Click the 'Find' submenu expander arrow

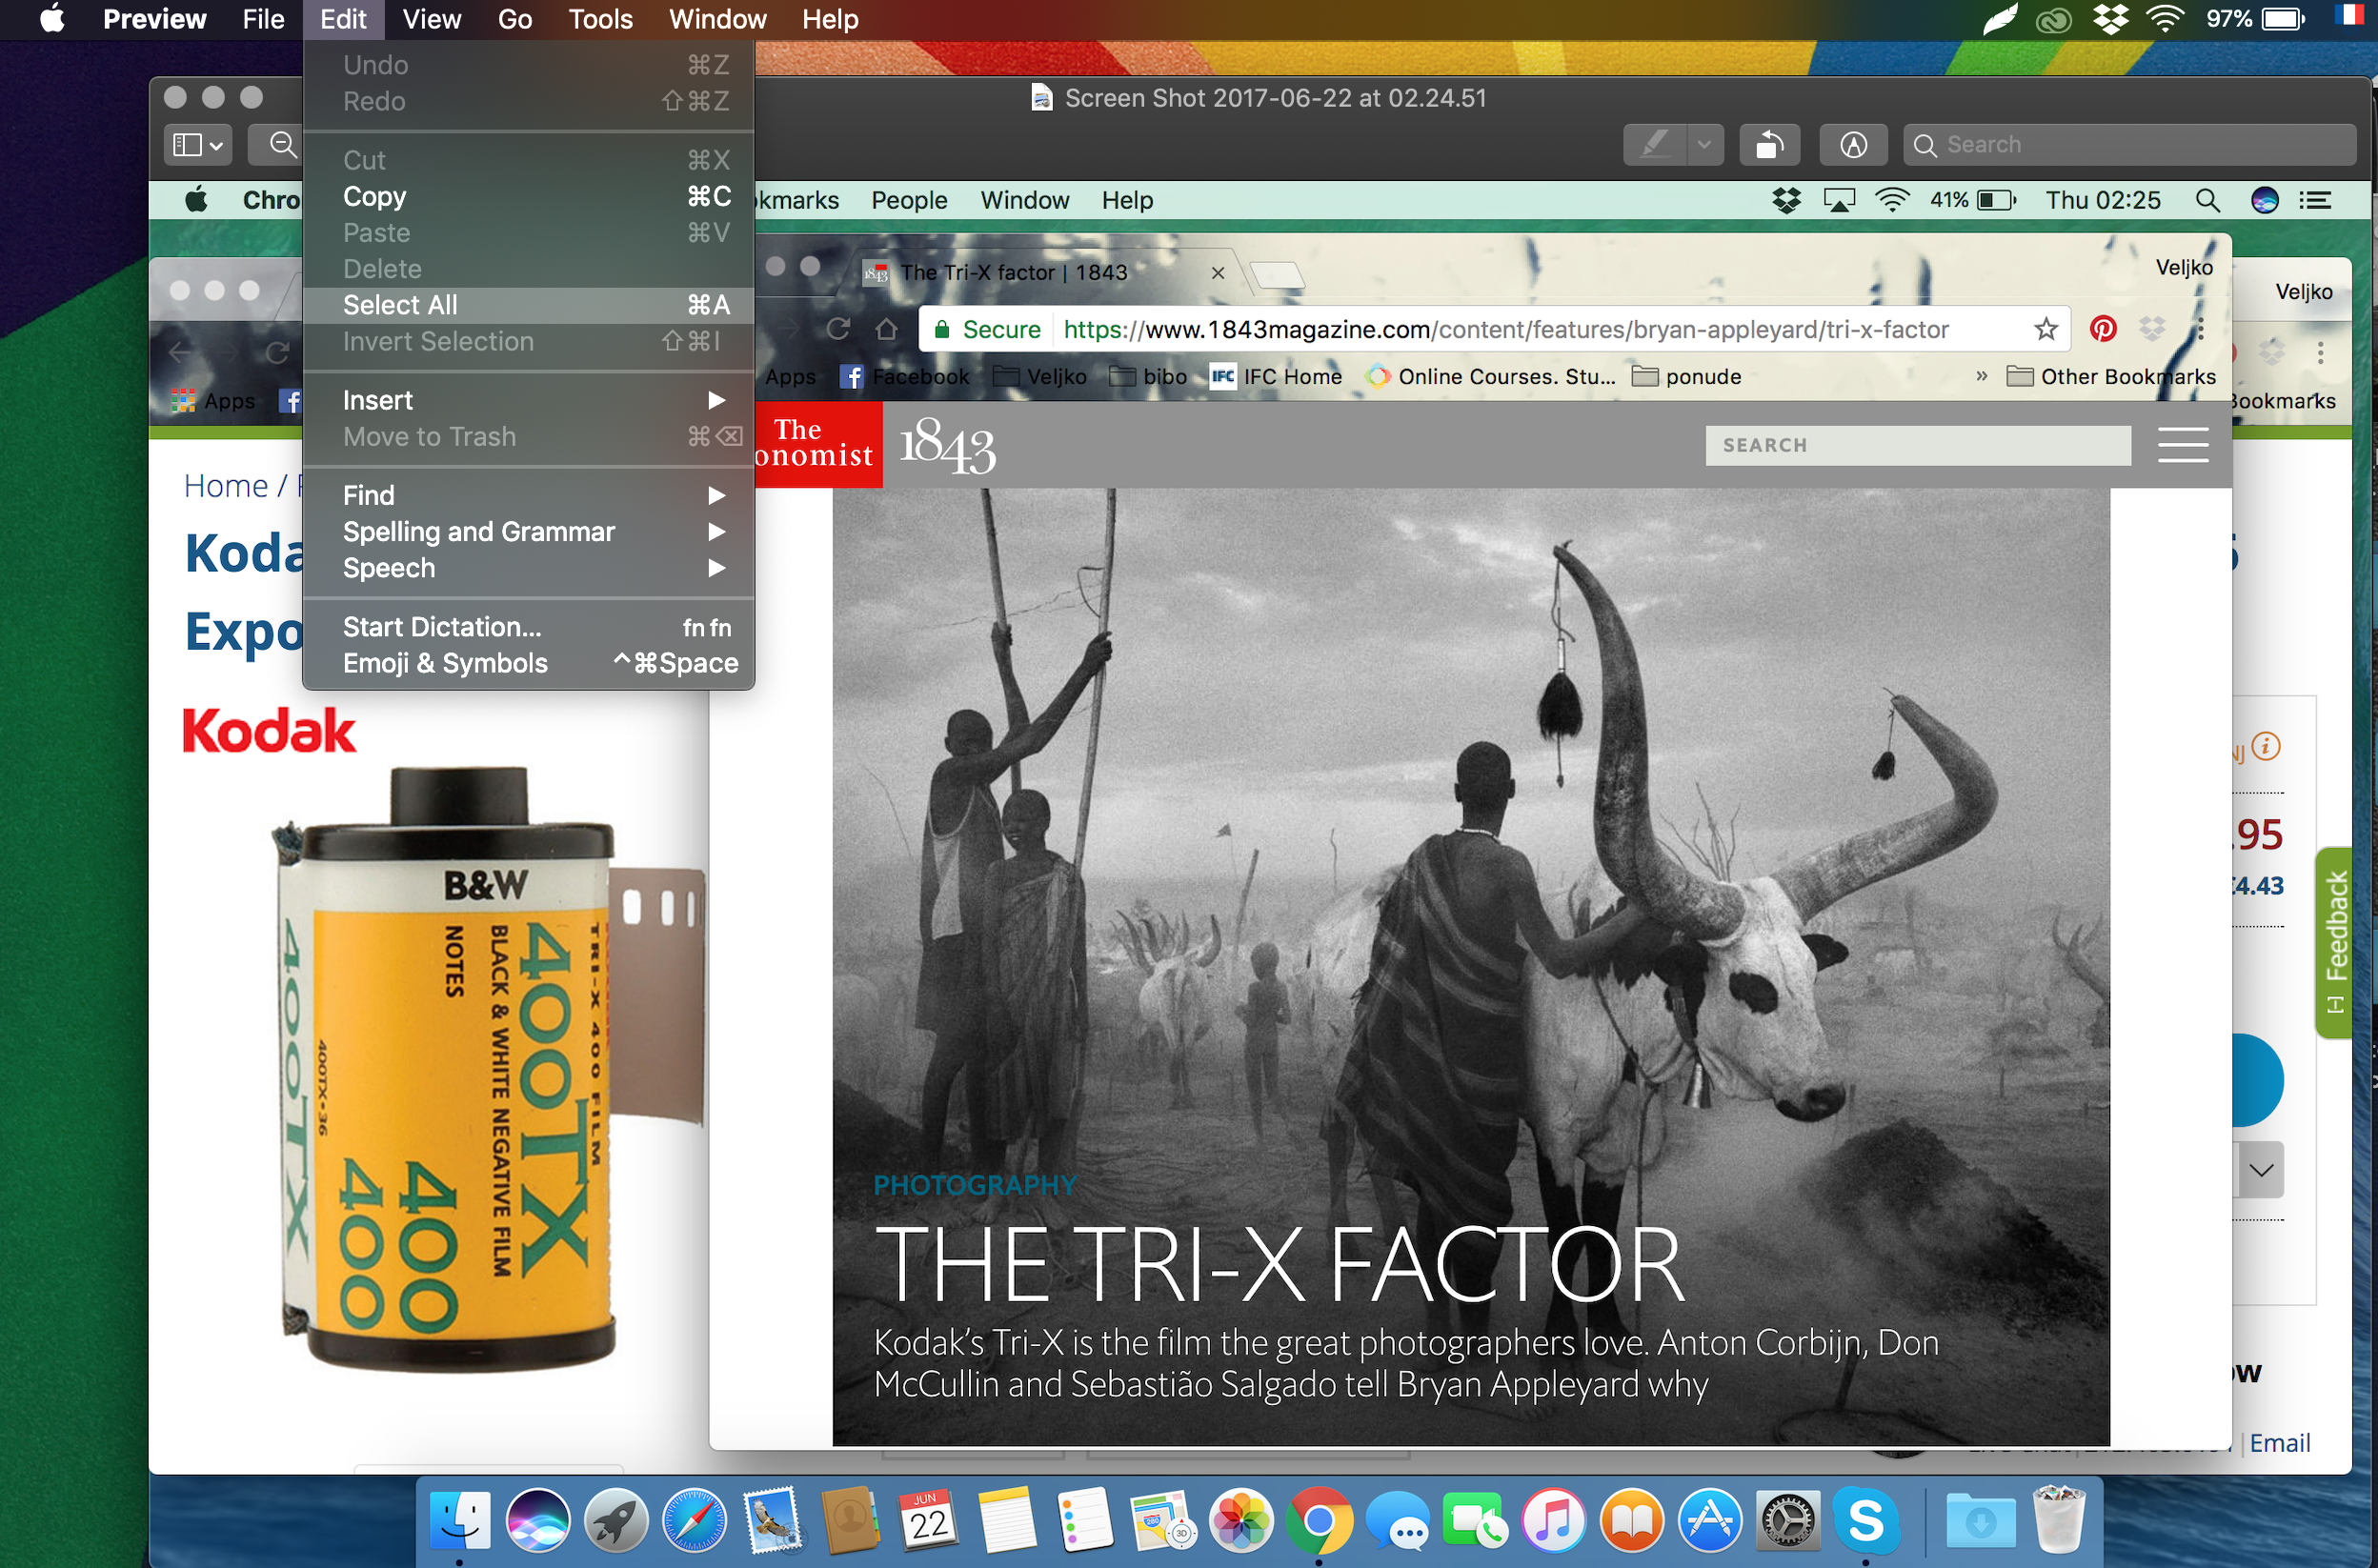pos(717,495)
